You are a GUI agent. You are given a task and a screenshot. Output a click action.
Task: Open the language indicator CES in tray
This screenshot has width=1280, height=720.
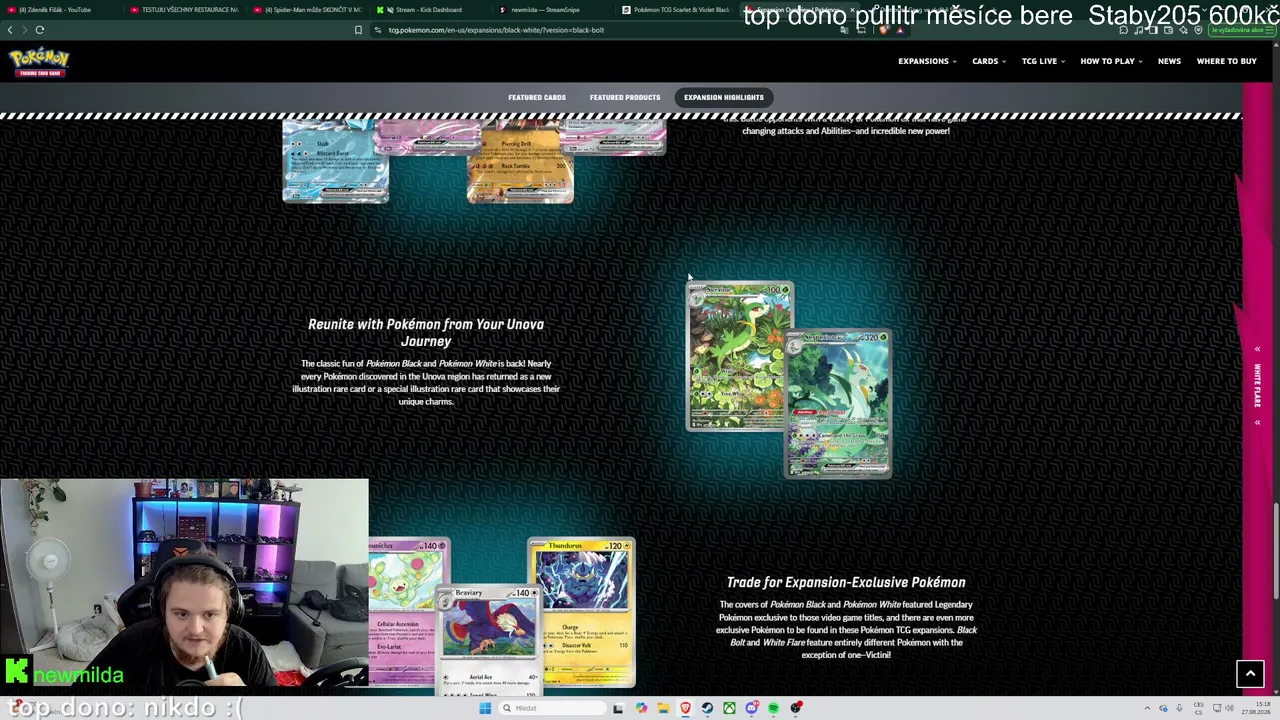coord(1199,708)
